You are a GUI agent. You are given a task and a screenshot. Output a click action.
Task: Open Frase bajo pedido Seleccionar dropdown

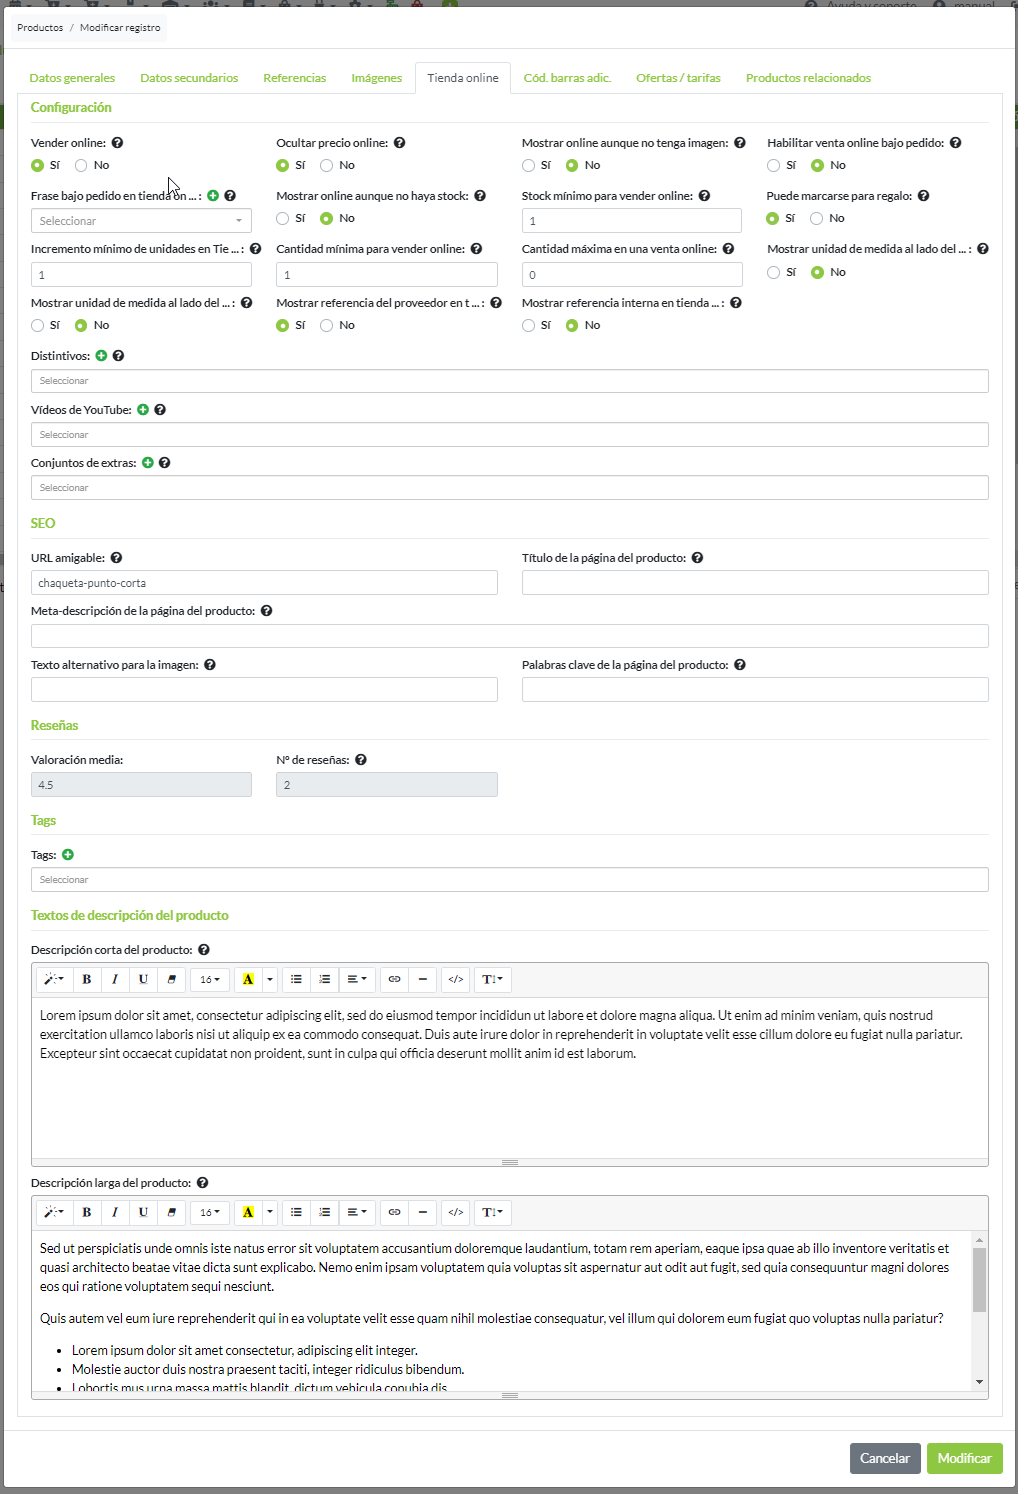click(x=141, y=221)
